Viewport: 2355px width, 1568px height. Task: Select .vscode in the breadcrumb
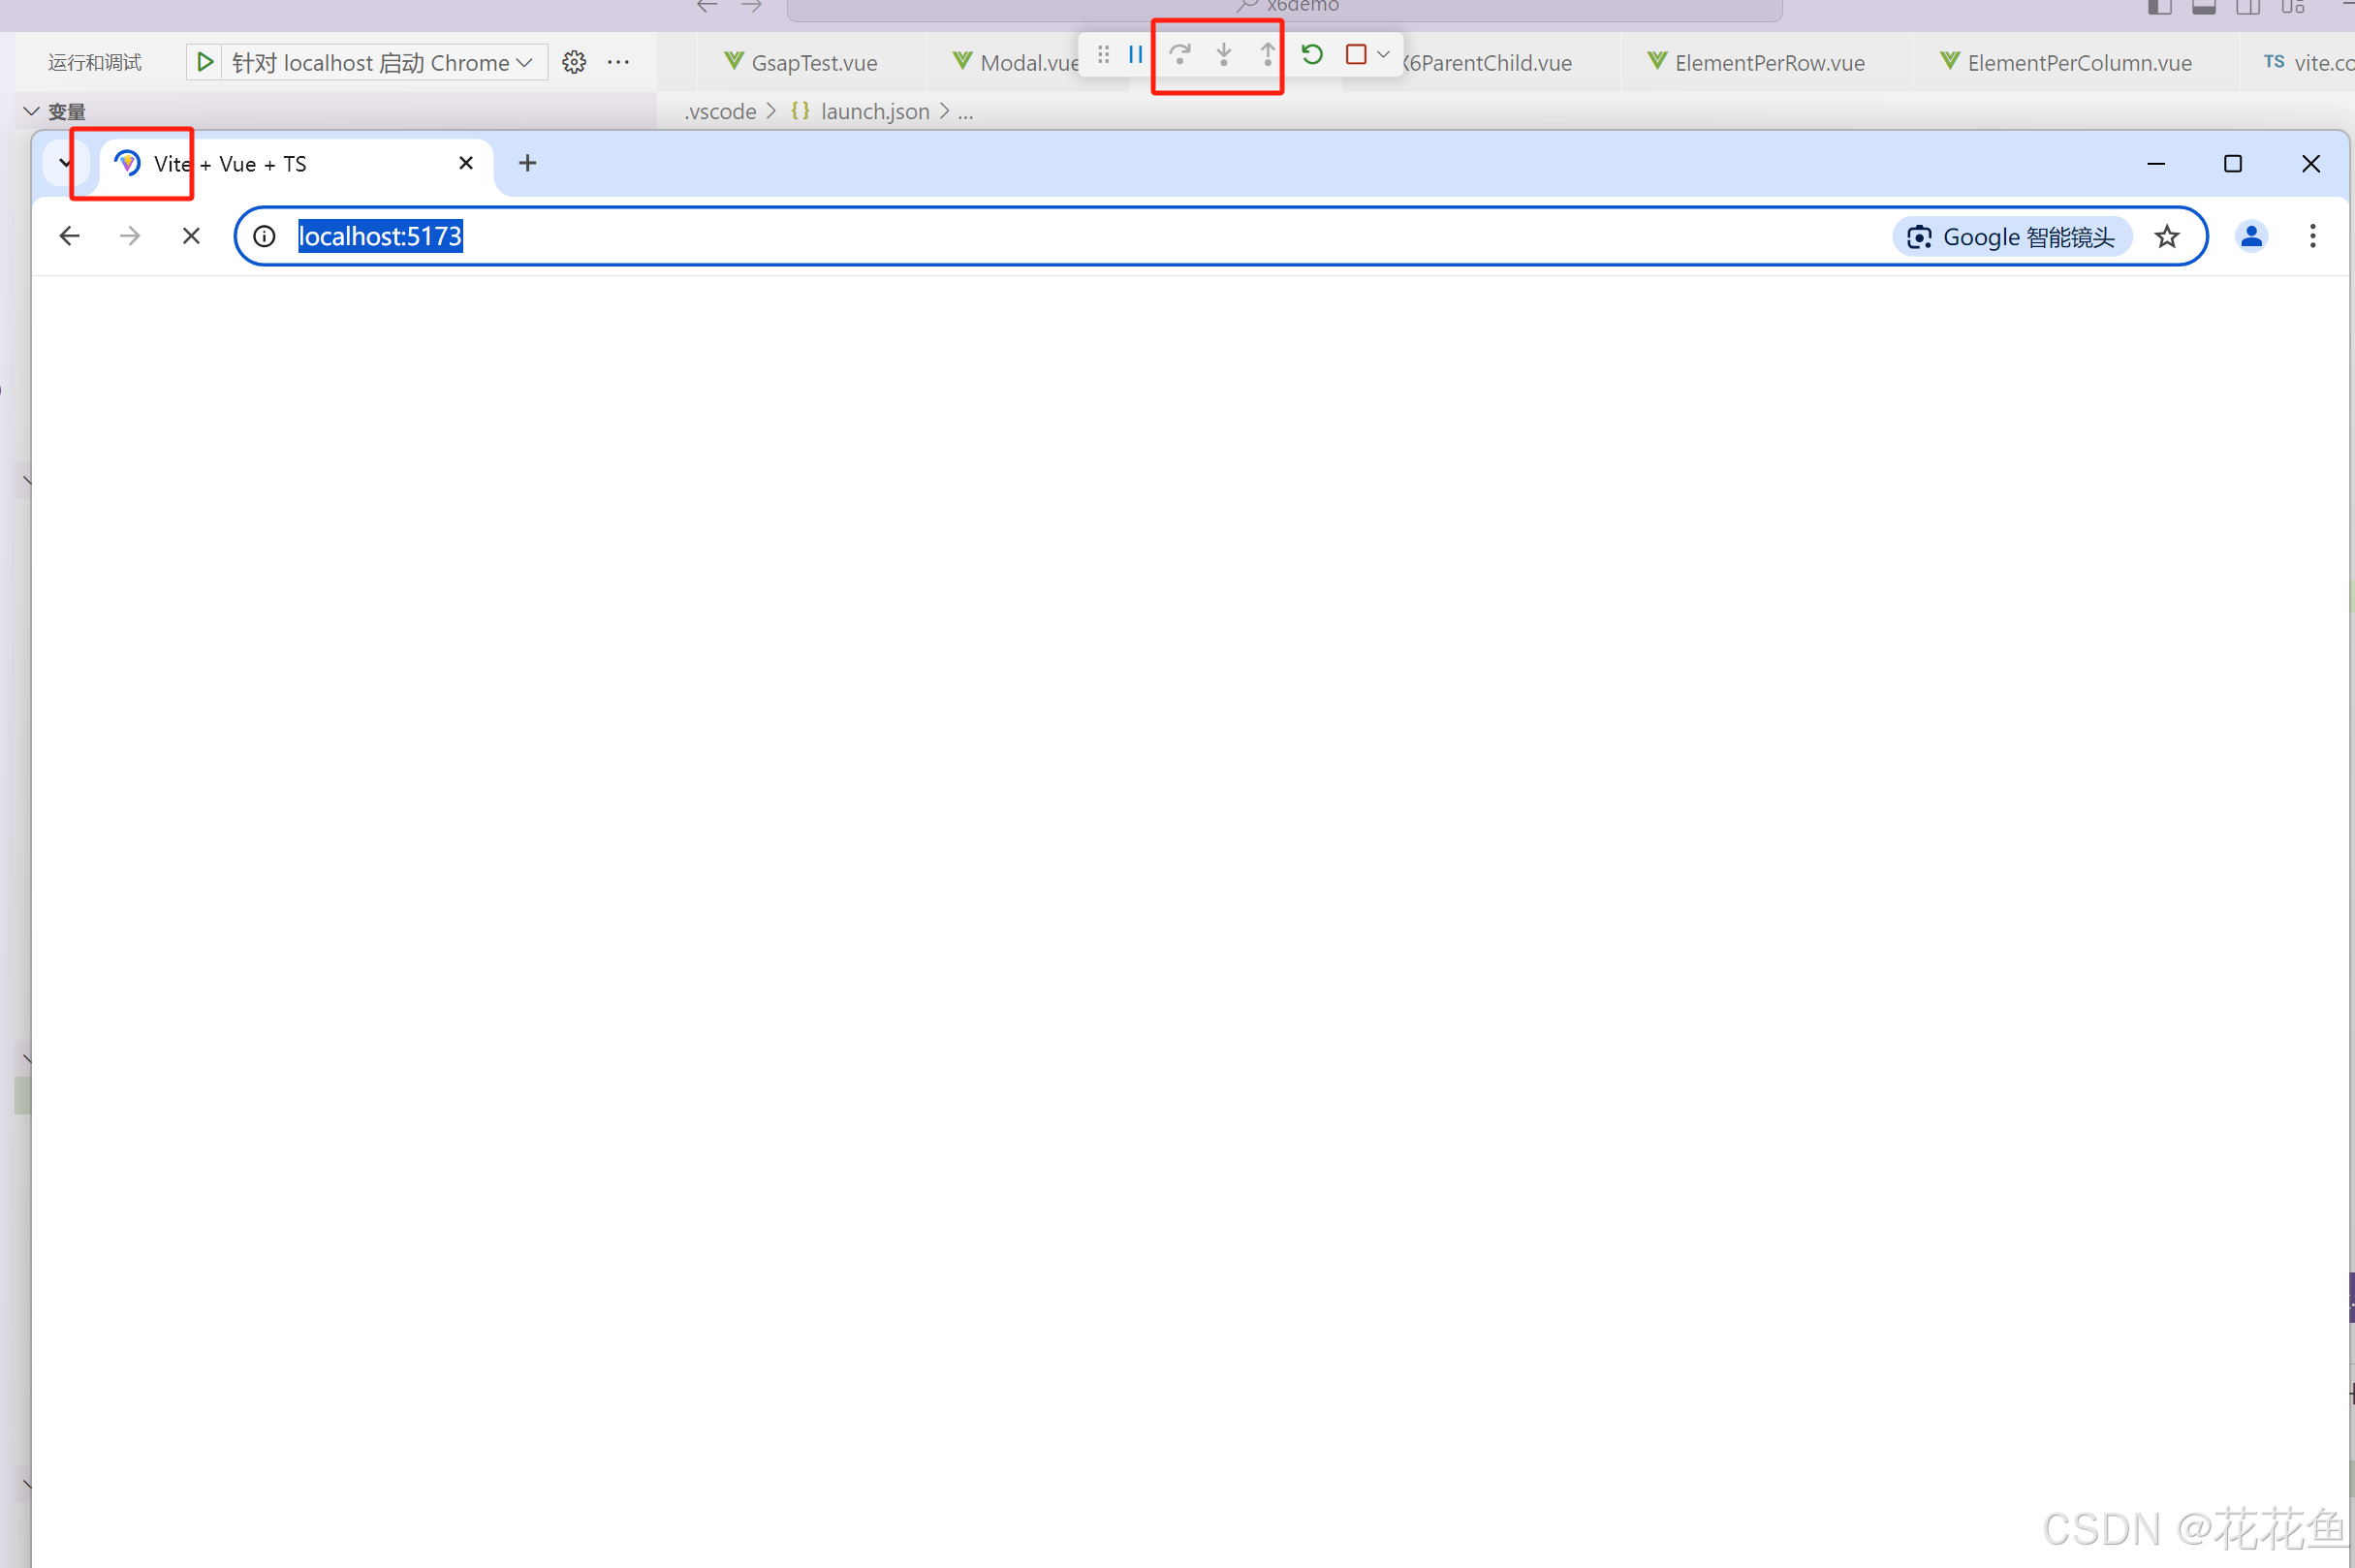(x=720, y=111)
